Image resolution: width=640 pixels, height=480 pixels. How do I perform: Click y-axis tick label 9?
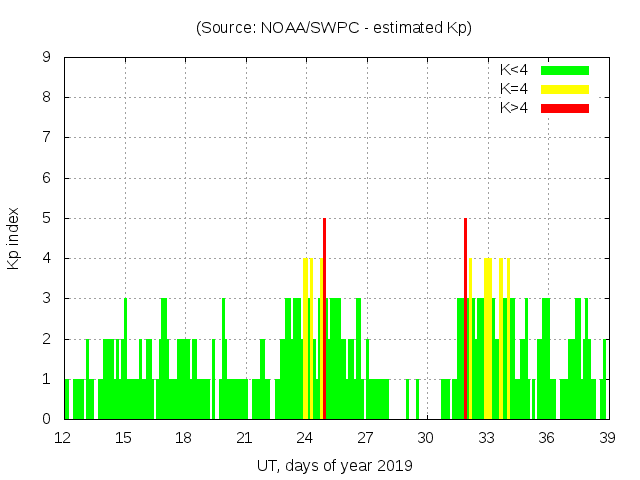(46, 58)
